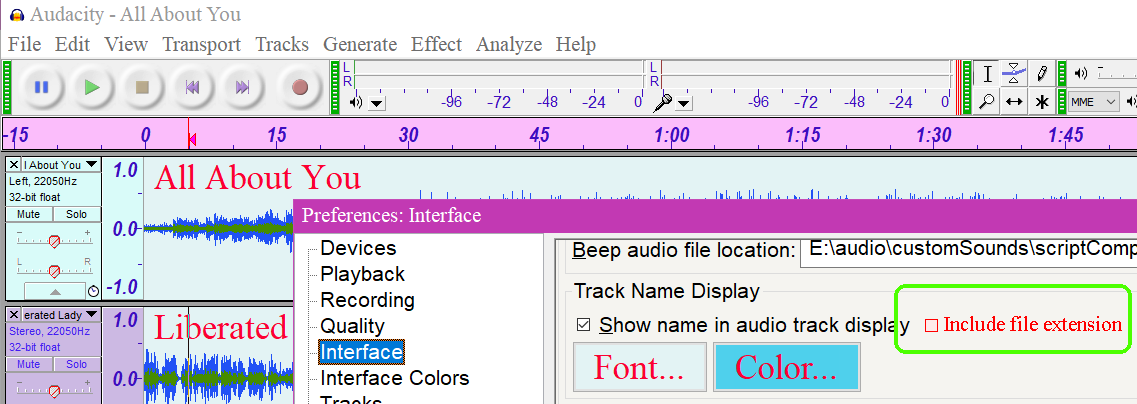Adjust the mixer output volume slider
The image size is (1137, 404).
[x=1117, y=73]
